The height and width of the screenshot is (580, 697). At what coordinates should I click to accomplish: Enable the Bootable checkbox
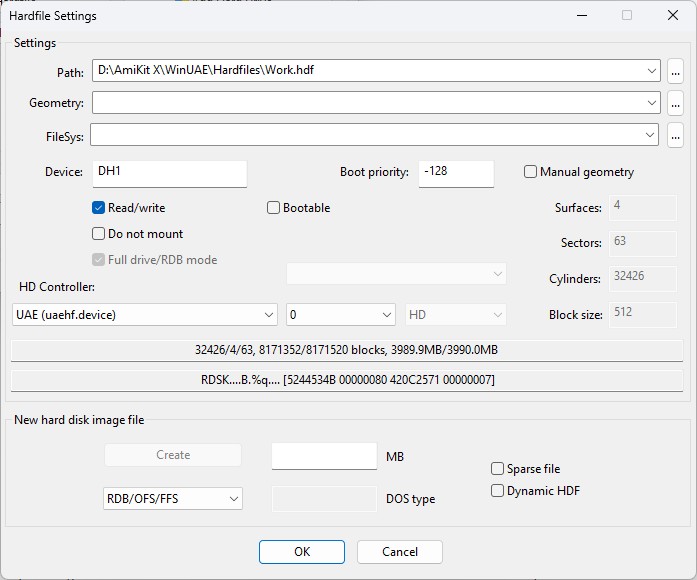(x=274, y=208)
